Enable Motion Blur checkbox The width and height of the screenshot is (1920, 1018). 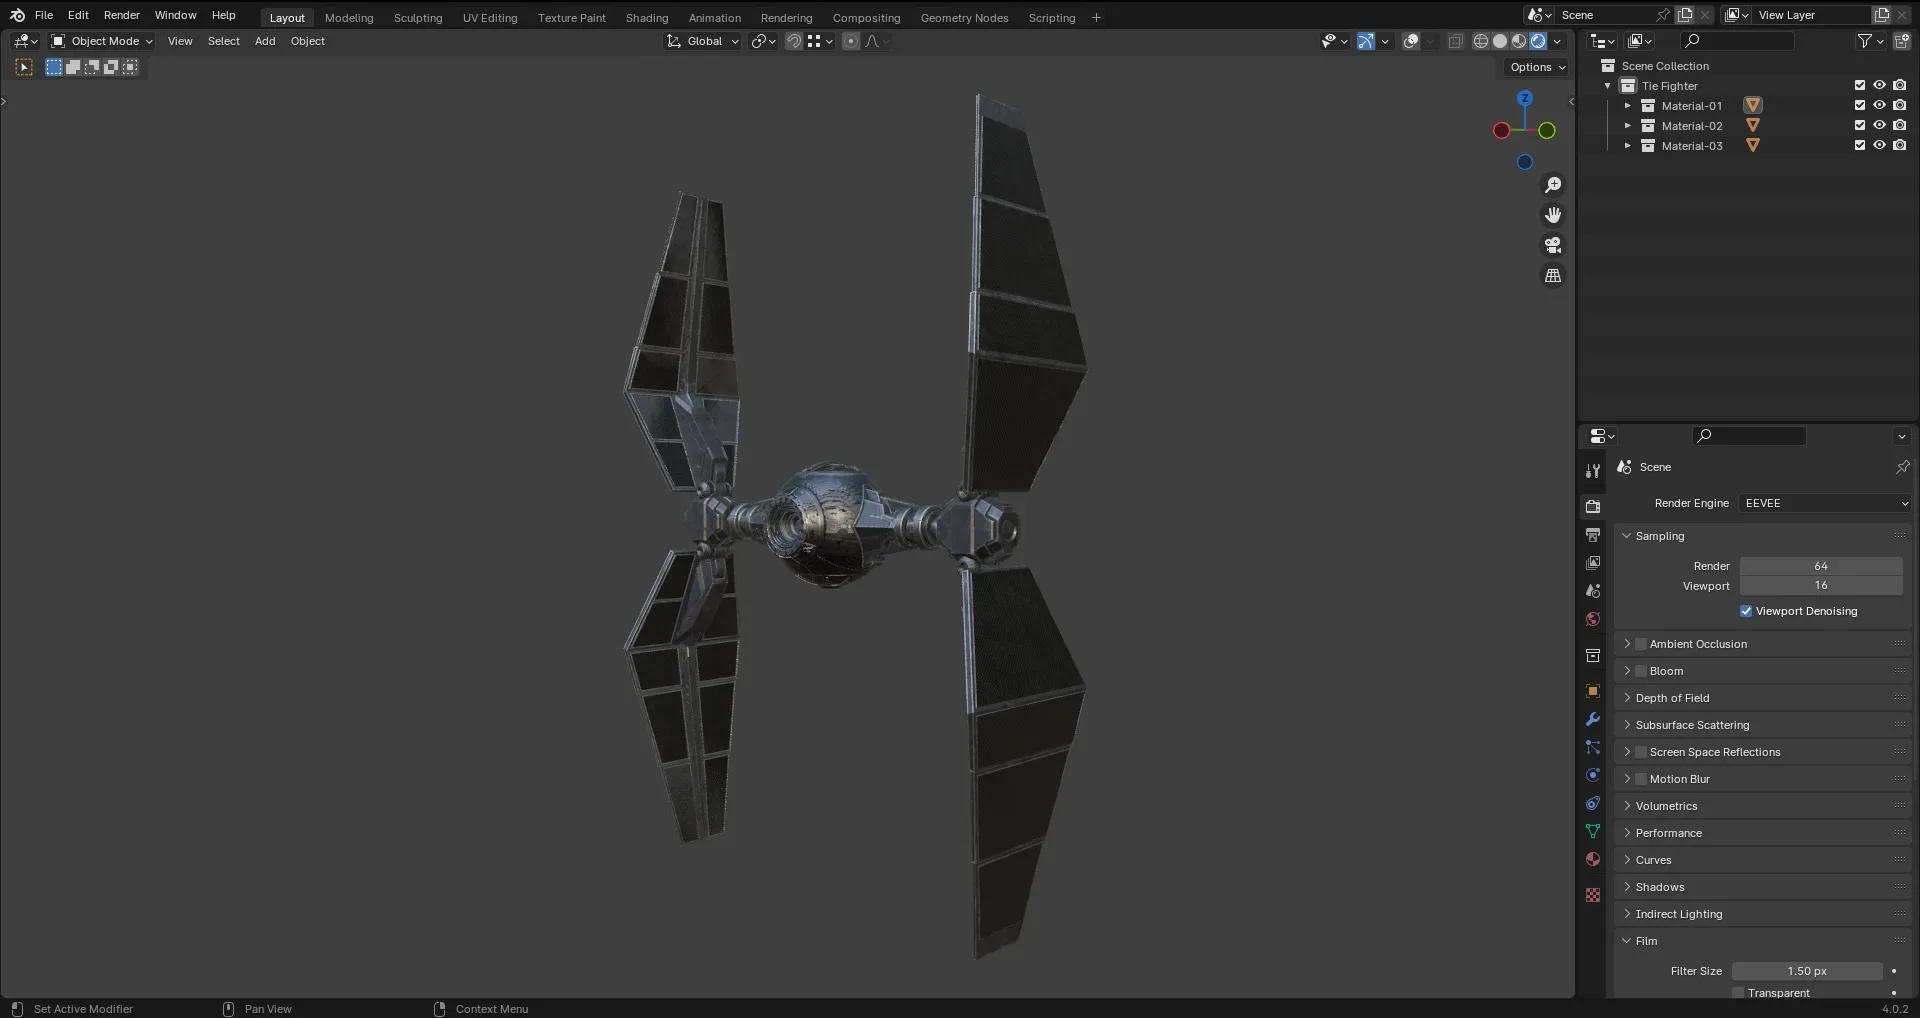click(x=1641, y=779)
